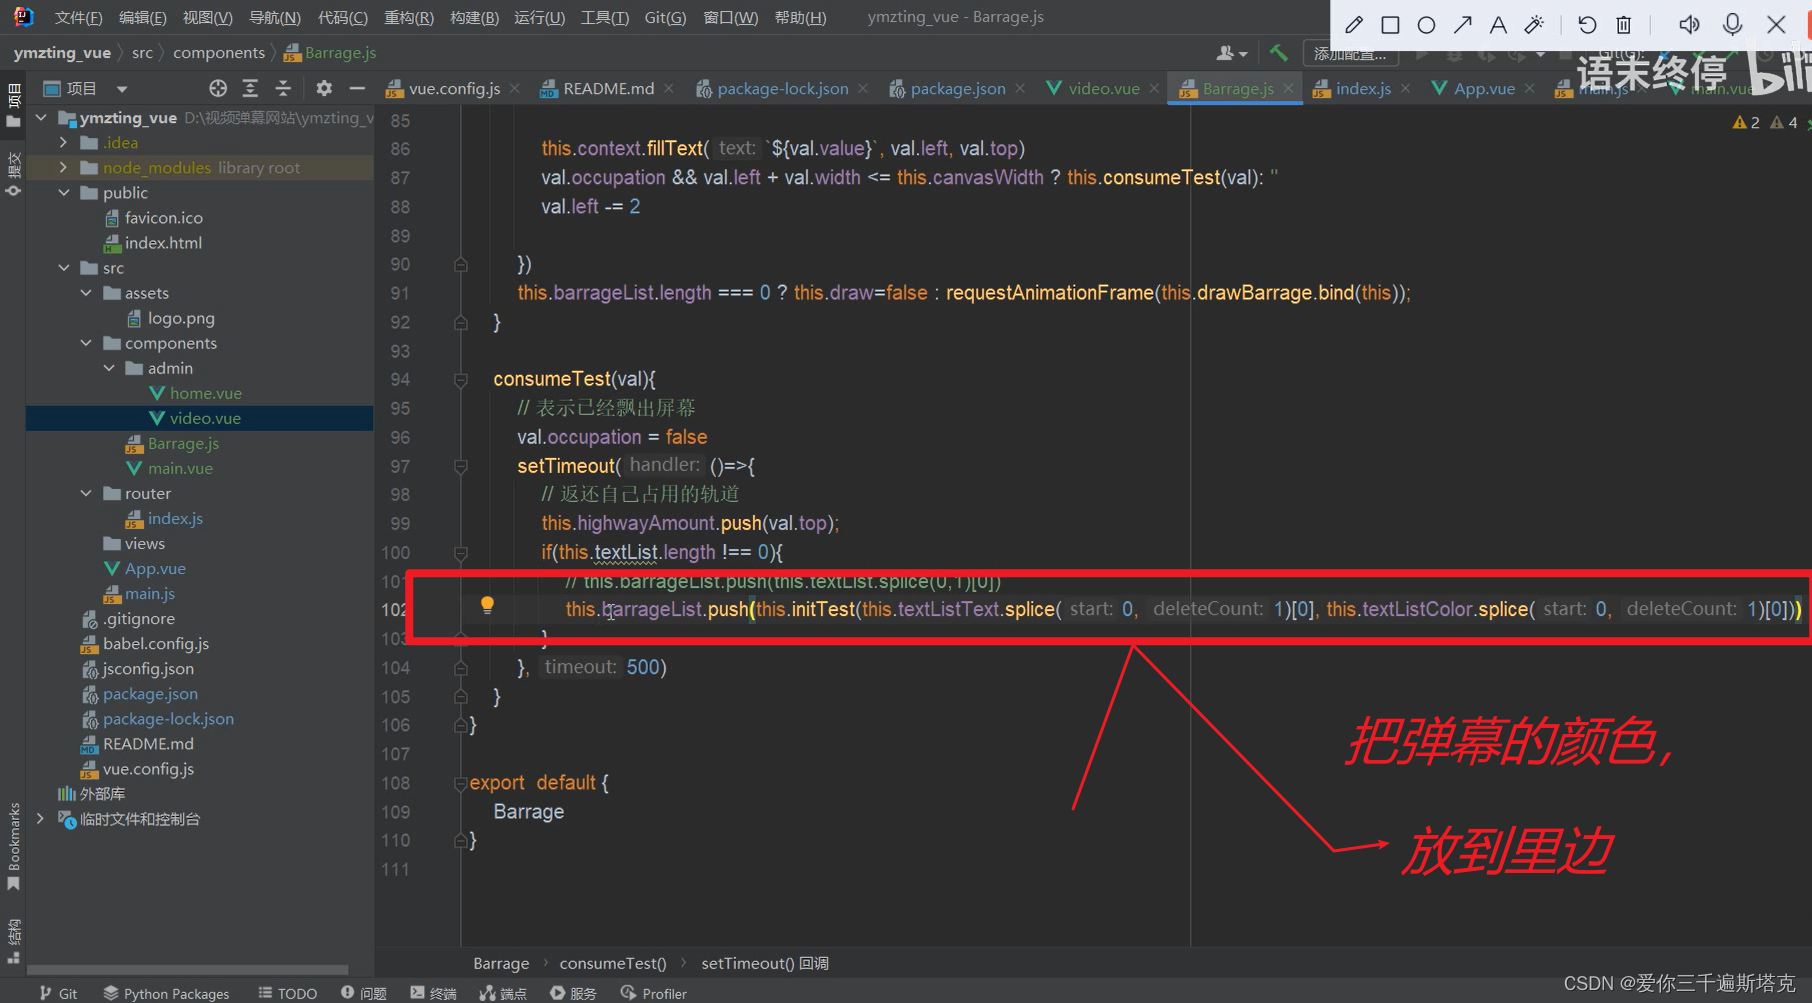Expand all in the project tree toolbar
Image resolution: width=1812 pixels, height=1003 pixels.
[x=250, y=88]
